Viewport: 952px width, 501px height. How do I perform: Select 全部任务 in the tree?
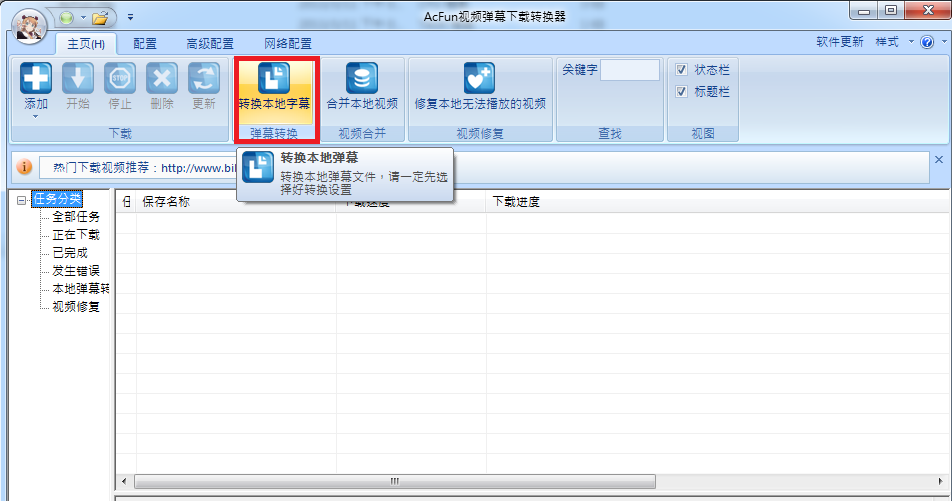(76, 216)
